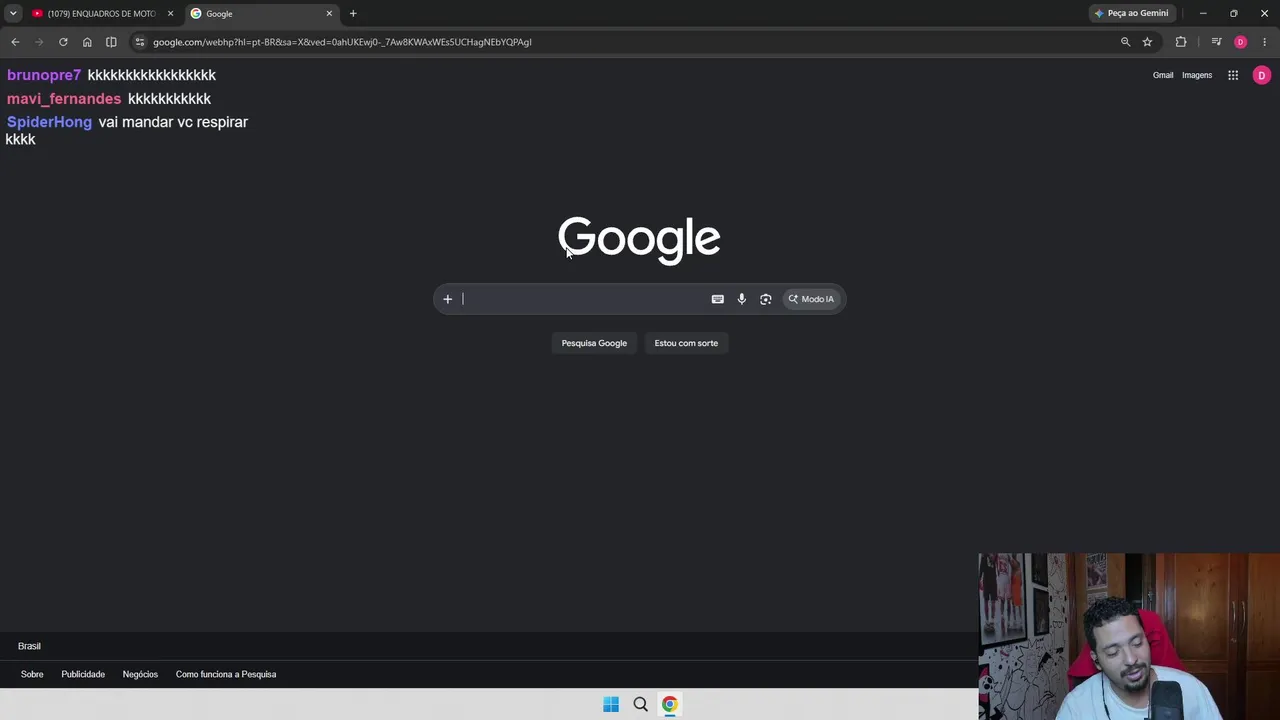Viewport: 1280px width, 720px height.
Task: Close the Google browser tab
Action: point(329,14)
